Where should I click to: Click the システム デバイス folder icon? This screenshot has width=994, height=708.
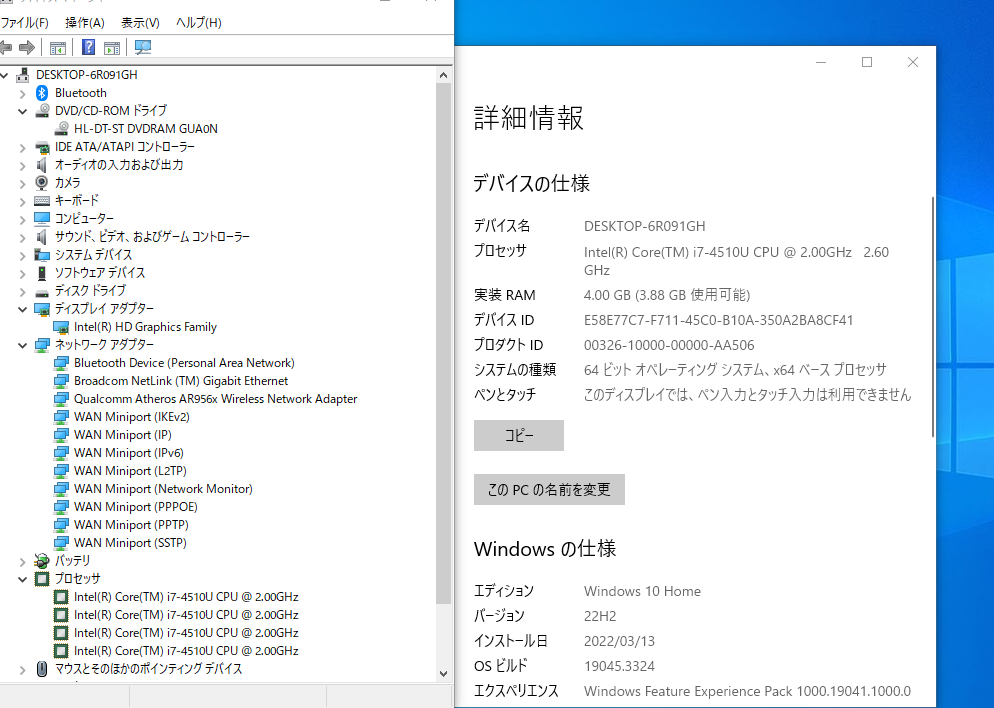[x=42, y=255]
